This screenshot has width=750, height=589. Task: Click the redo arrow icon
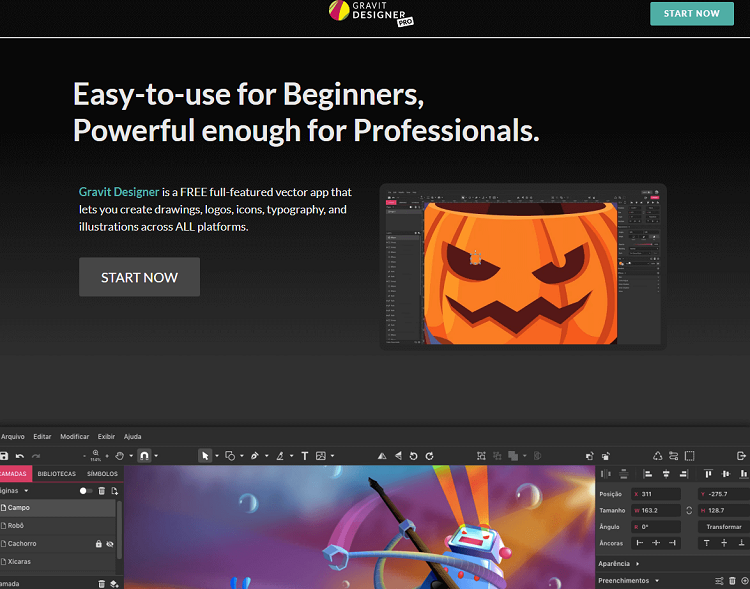36,456
